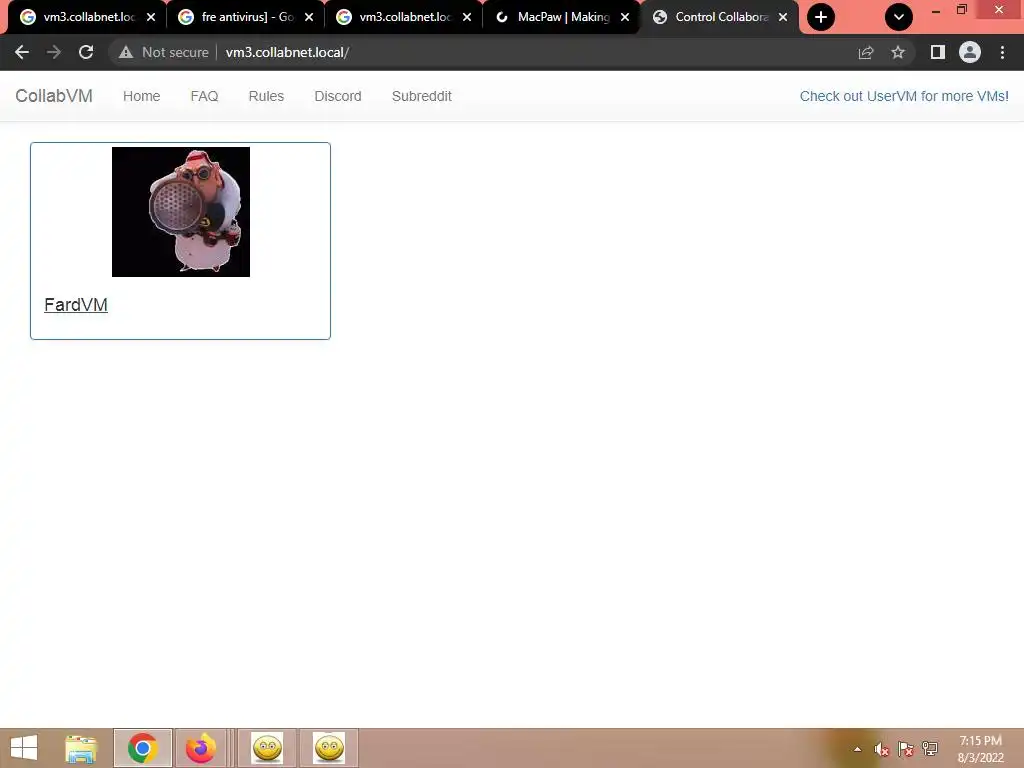1024x768 pixels.
Task: Open a new tab with plus button
Action: [x=821, y=17]
